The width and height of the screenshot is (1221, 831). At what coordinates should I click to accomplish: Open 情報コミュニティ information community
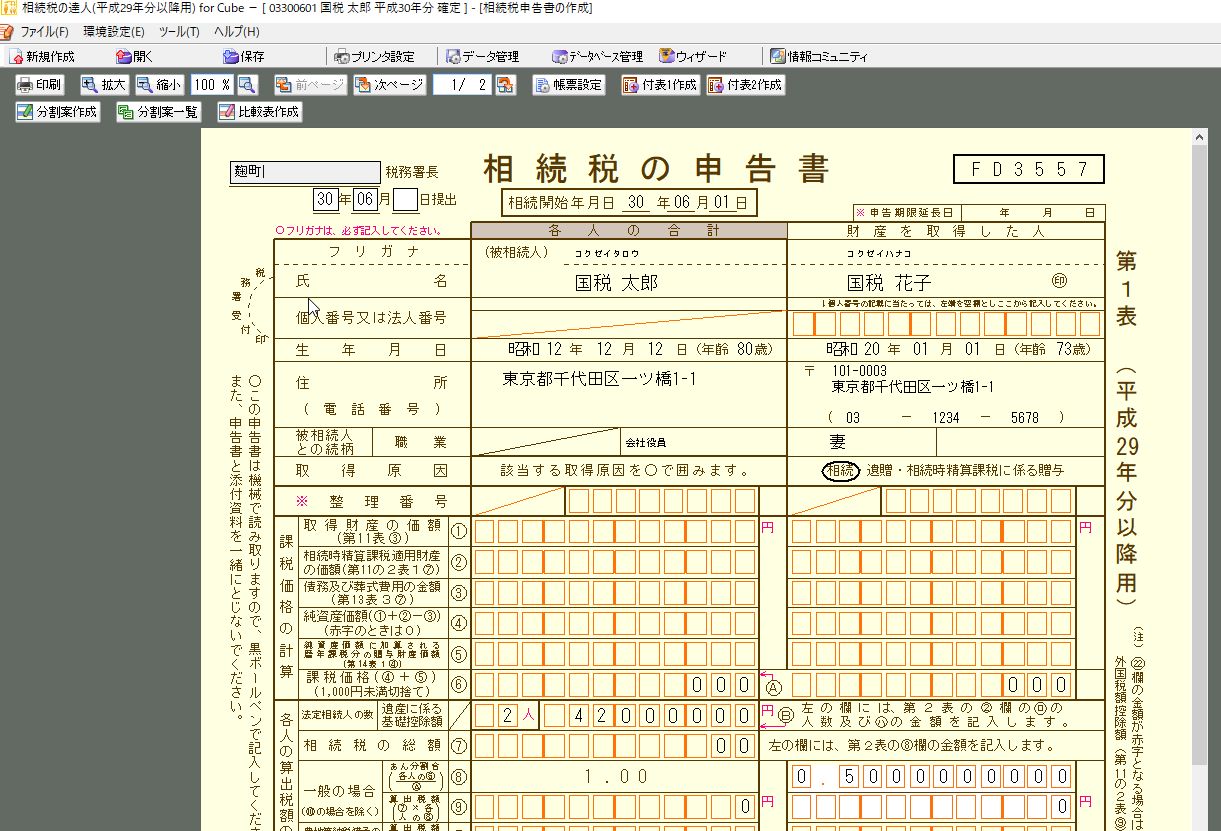click(x=819, y=57)
